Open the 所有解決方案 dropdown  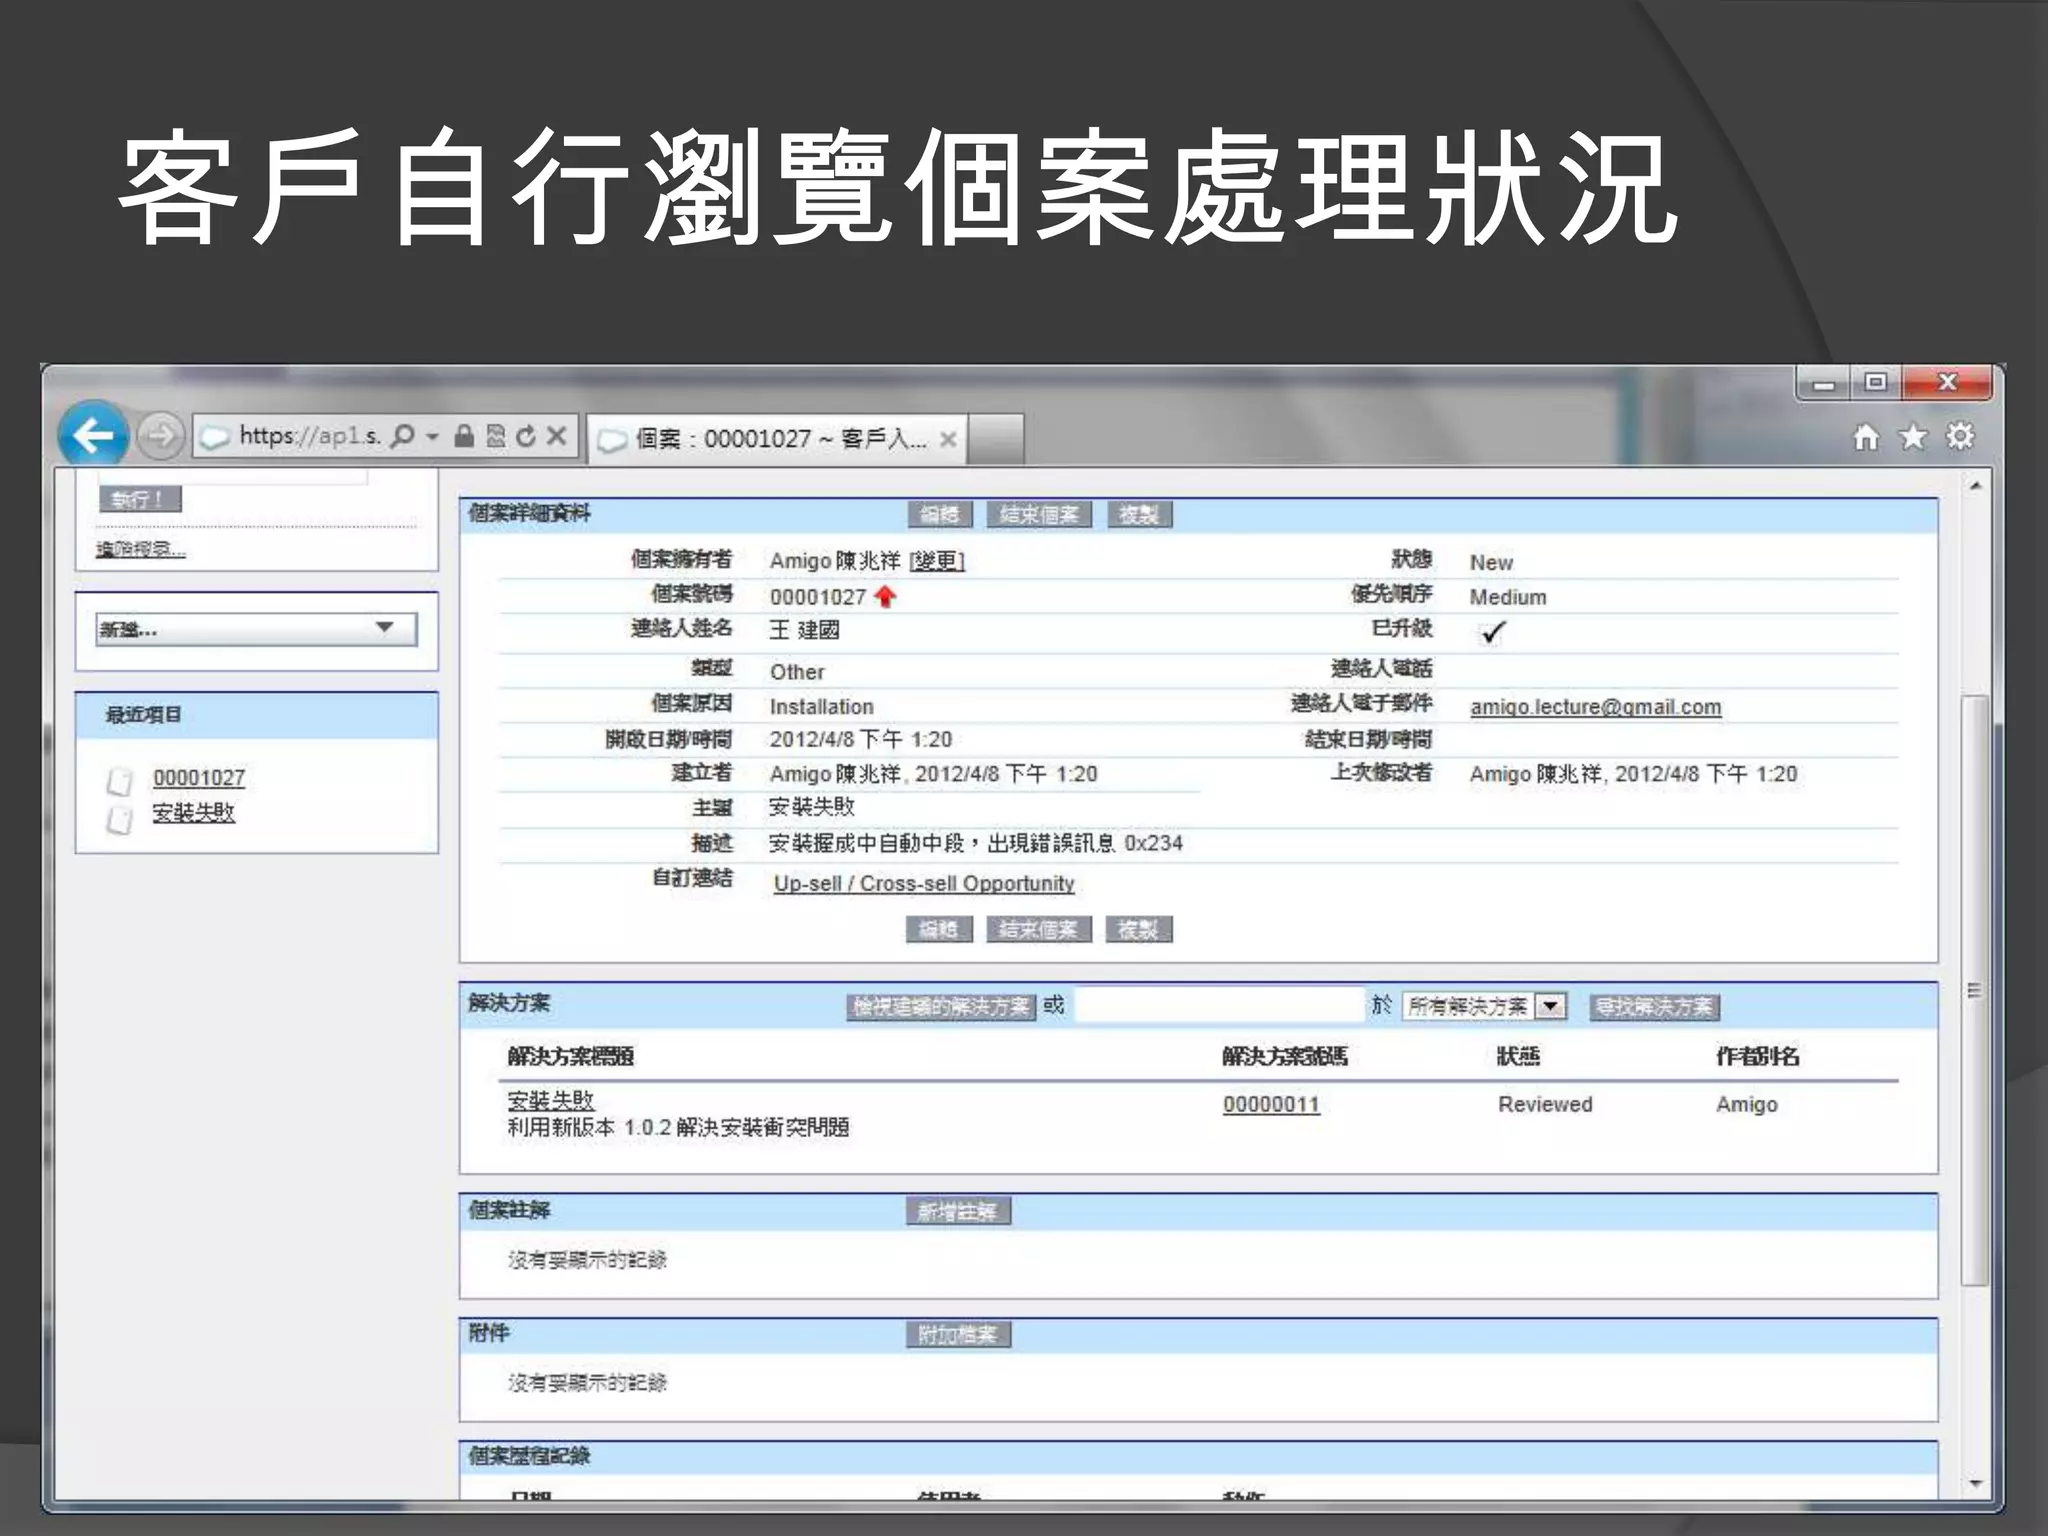(1550, 1006)
